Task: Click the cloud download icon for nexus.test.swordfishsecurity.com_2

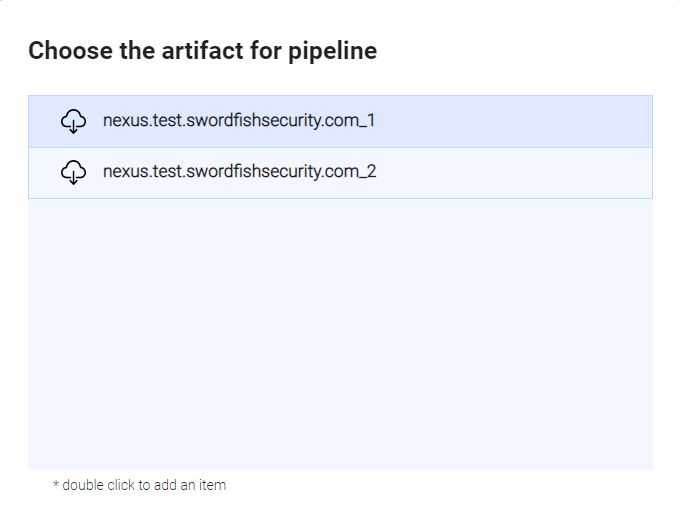Action: click(x=74, y=172)
